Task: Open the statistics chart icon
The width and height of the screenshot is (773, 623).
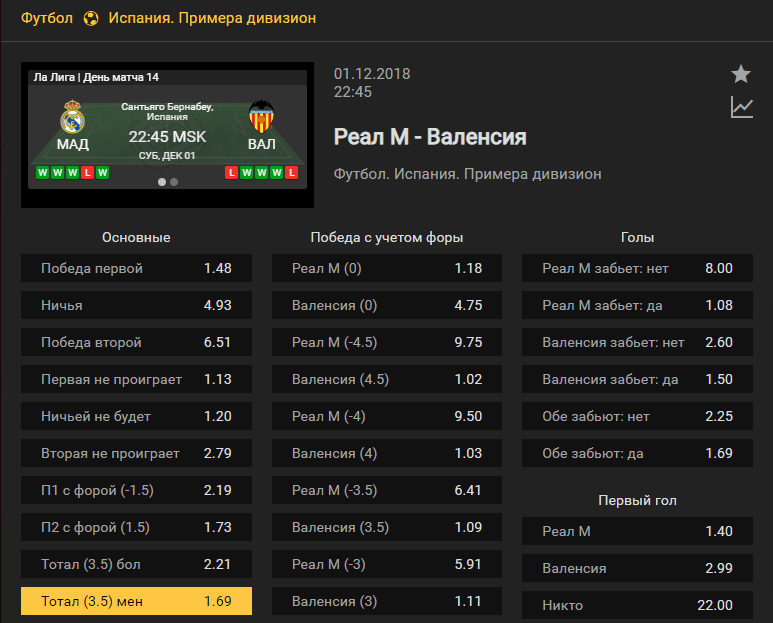Action: [741, 107]
